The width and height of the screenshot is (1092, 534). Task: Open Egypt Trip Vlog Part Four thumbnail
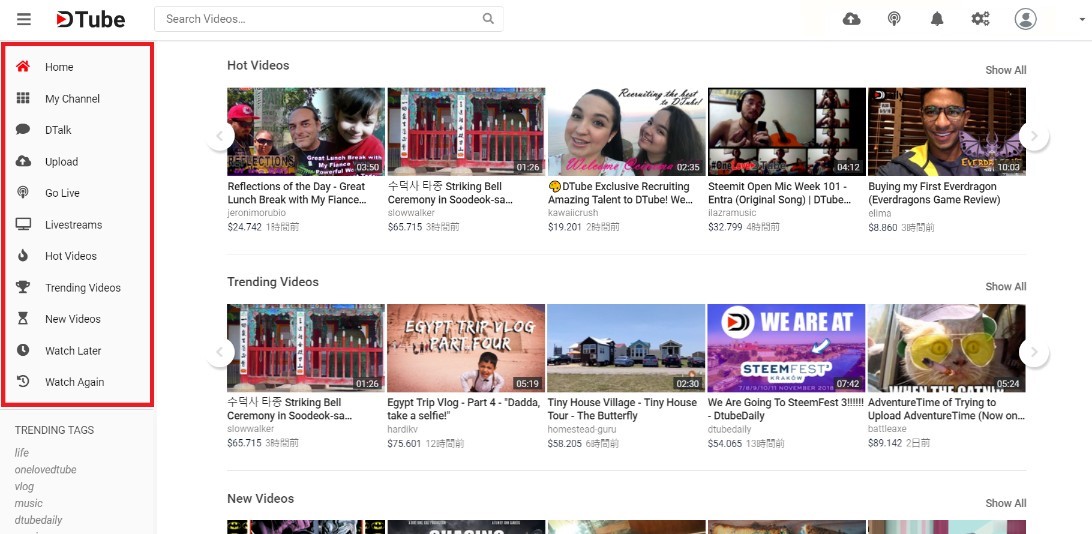466,348
